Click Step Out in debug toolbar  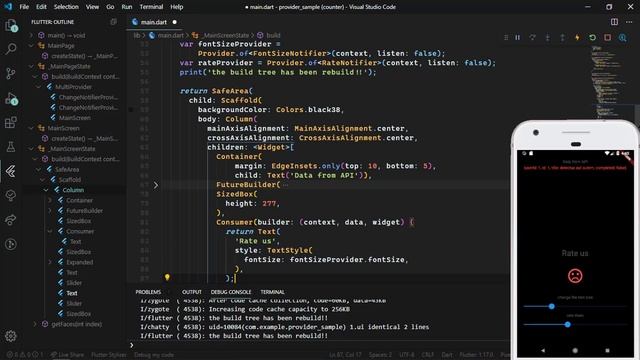point(562,38)
